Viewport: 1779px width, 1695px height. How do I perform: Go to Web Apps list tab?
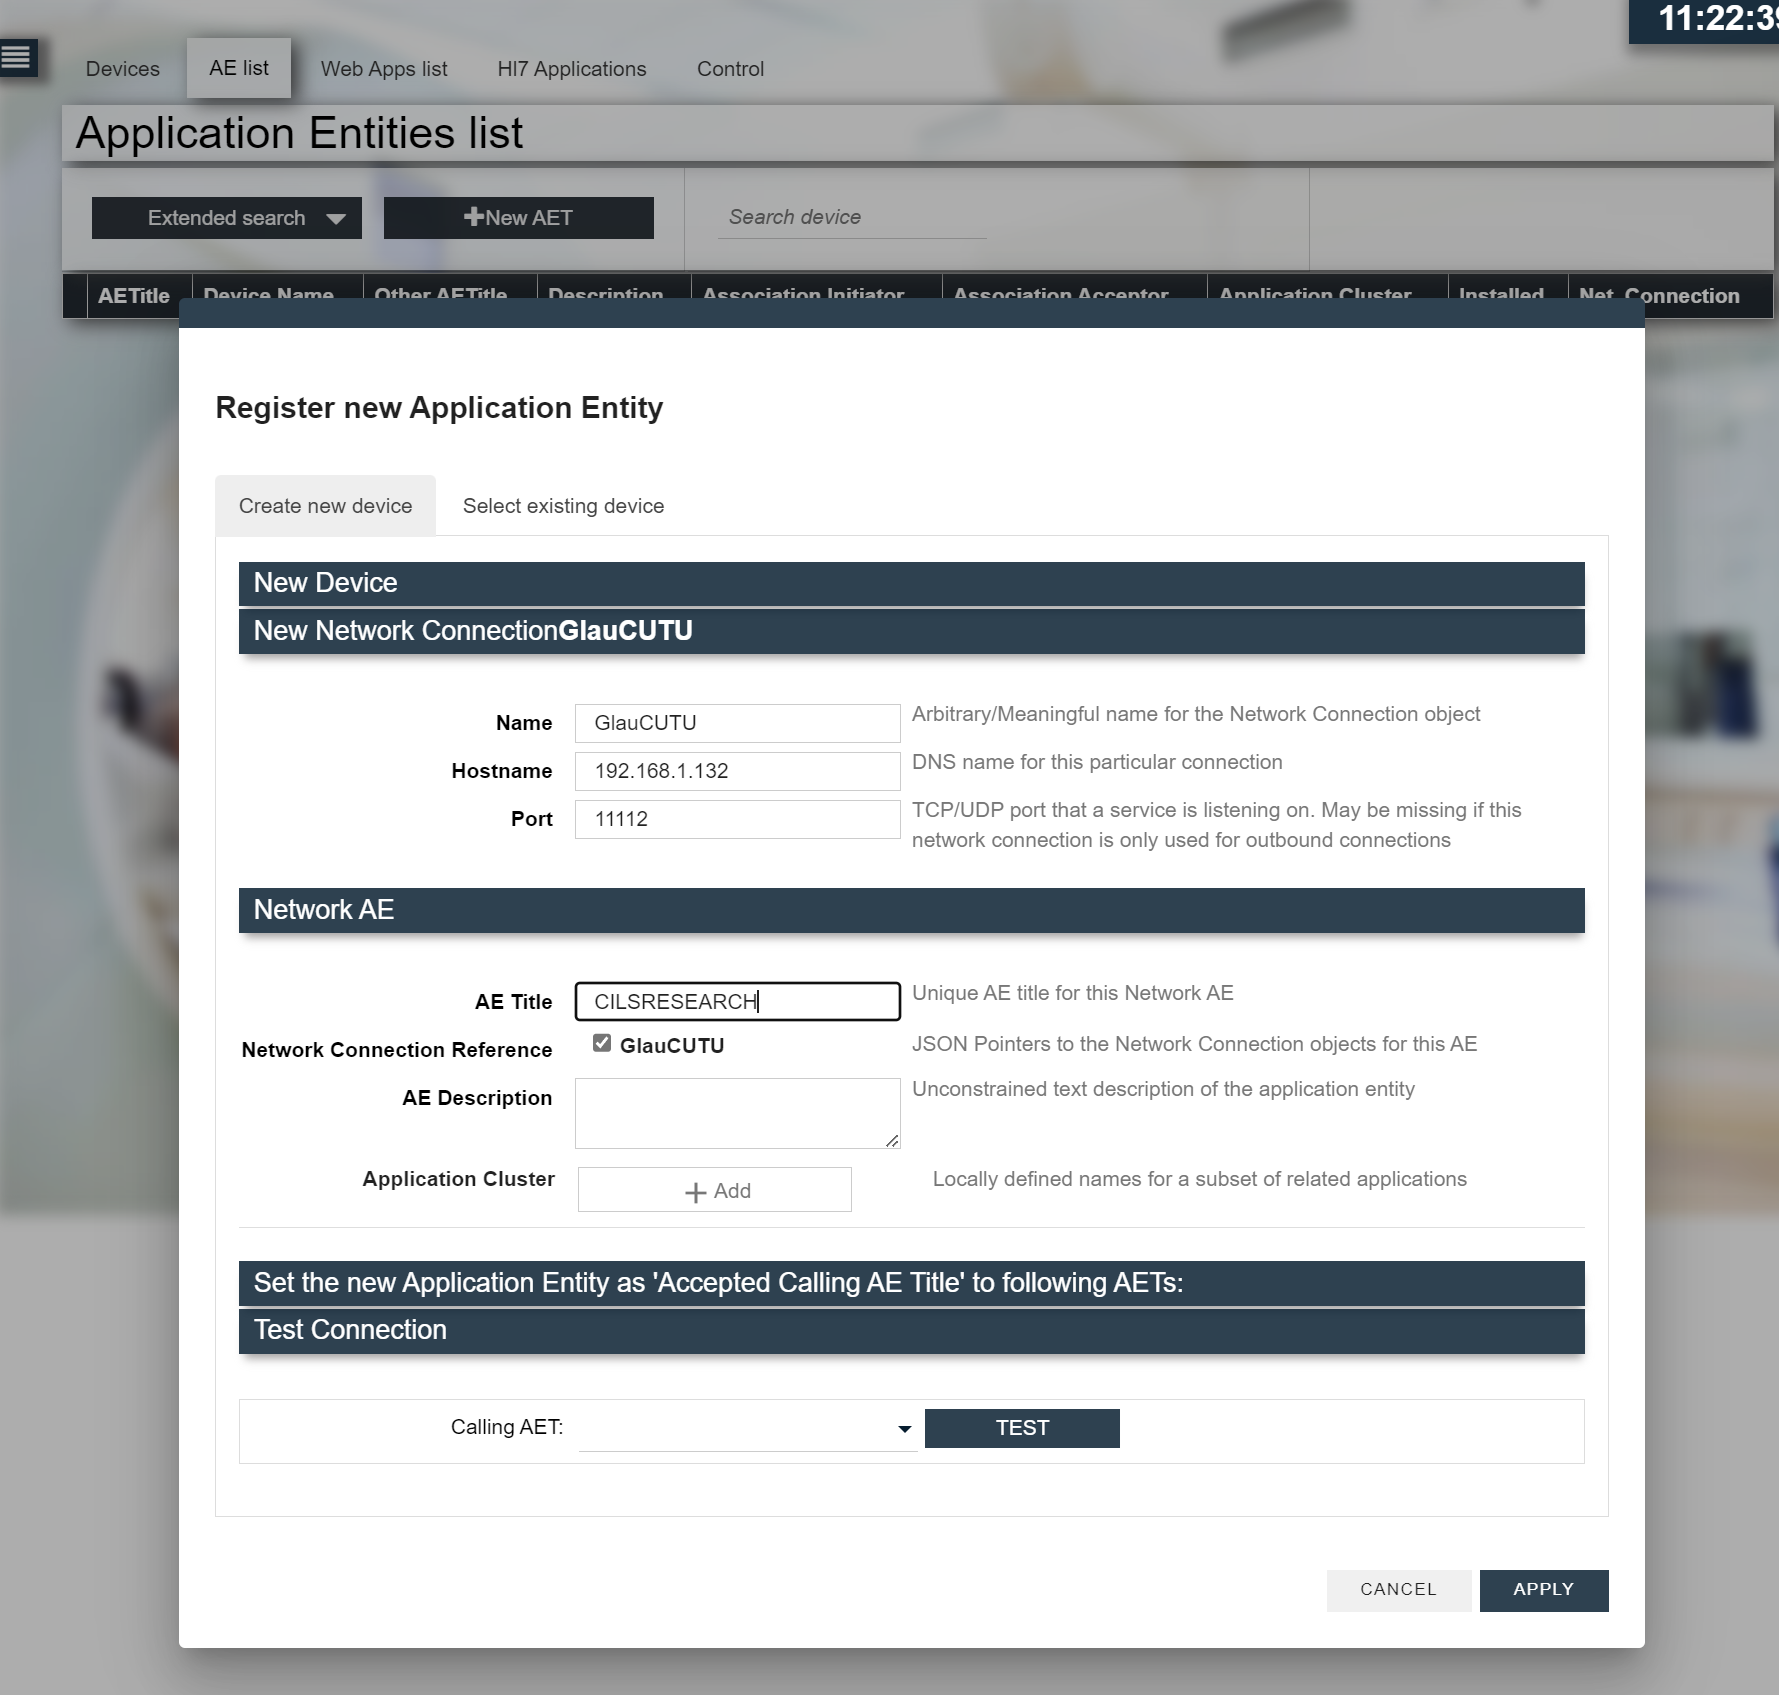[x=384, y=69]
